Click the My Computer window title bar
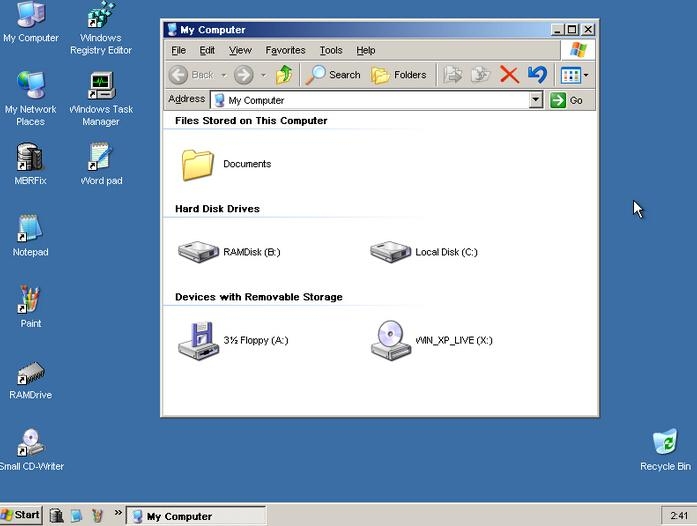The width and height of the screenshot is (697, 526). (x=358, y=30)
